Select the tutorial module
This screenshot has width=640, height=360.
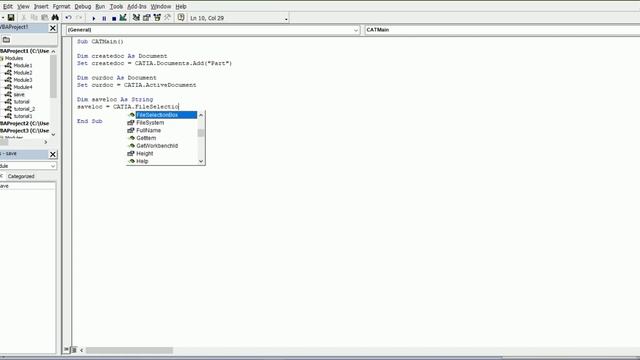coord(21,102)
